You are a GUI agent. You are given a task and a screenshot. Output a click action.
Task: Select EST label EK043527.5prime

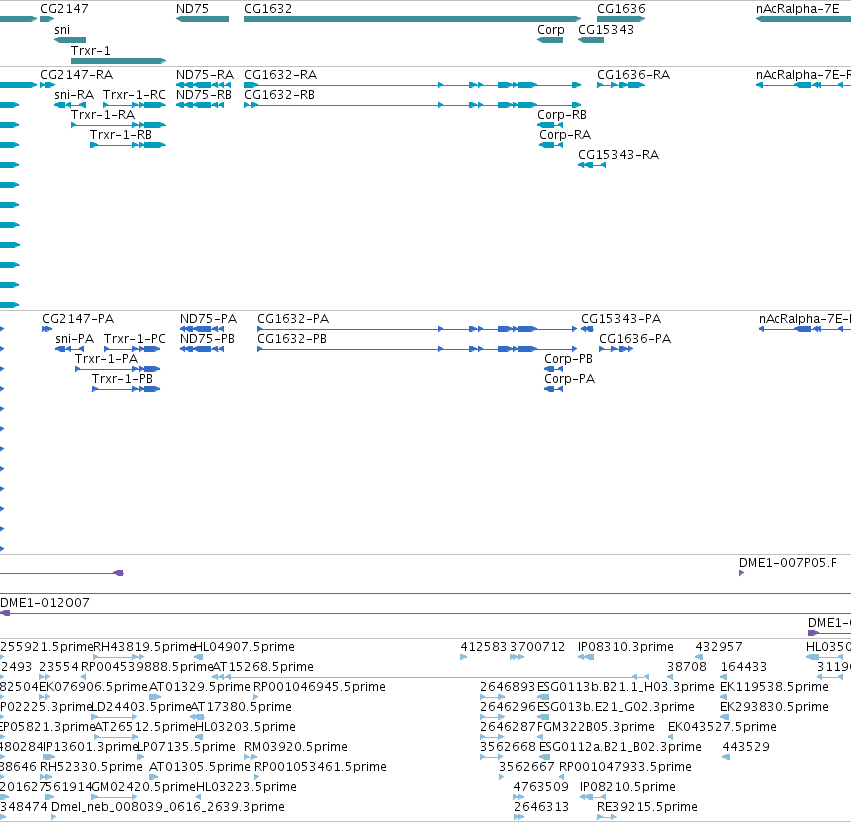point(722,727)
